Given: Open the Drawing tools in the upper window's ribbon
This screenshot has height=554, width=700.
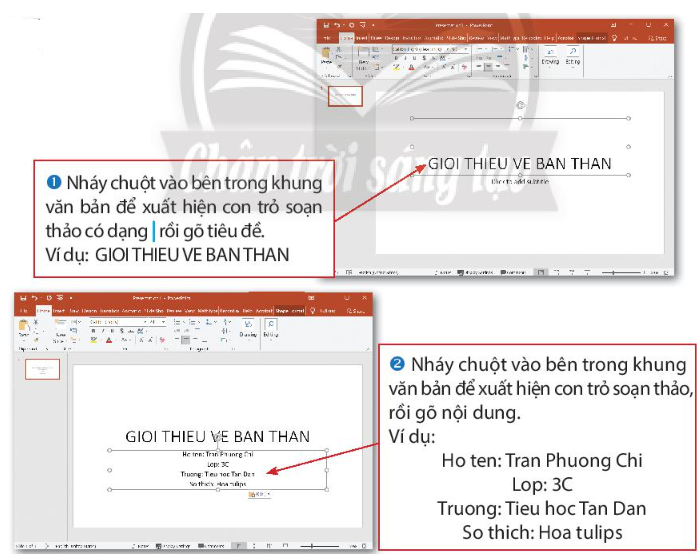Looking at the screenshot, I should click(550, 55).
